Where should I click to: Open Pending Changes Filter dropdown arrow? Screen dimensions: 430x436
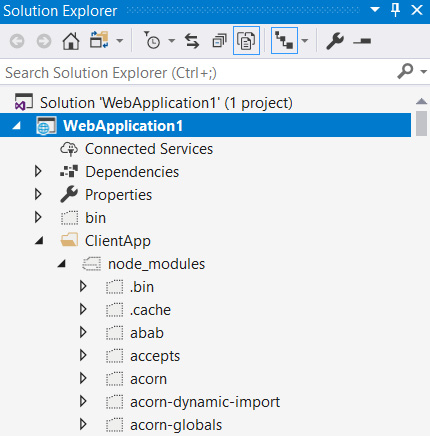(171, 41)
